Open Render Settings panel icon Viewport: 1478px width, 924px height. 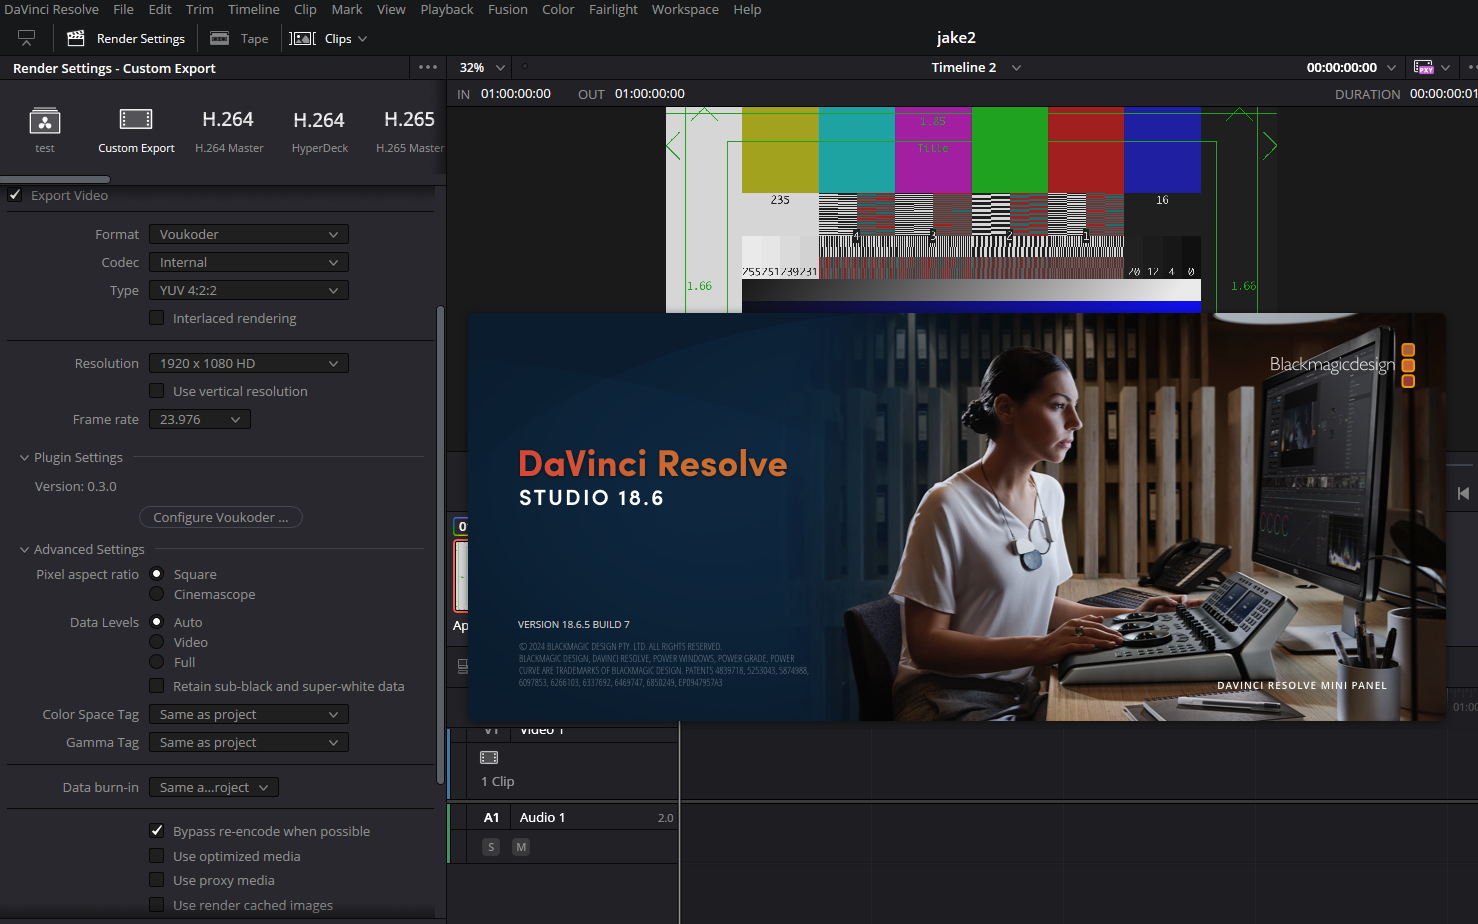(x=75, y=38)
